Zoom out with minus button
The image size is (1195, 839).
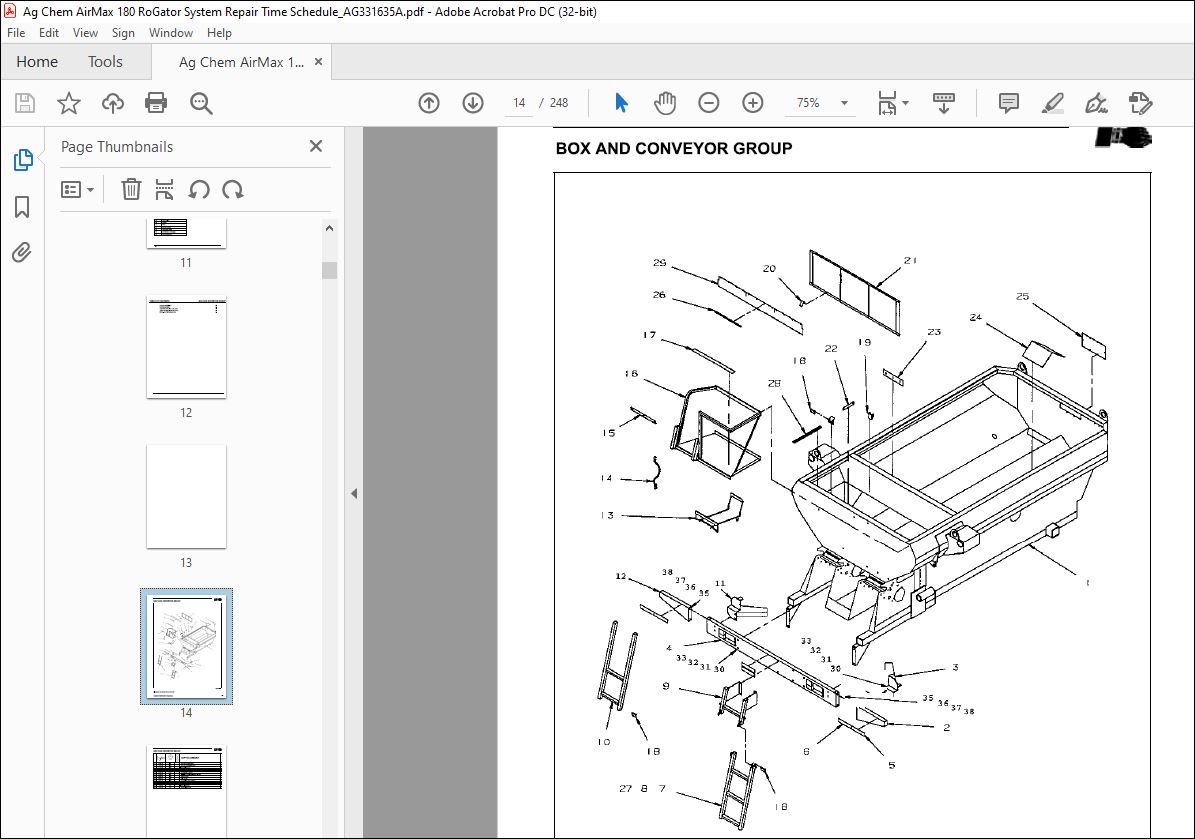pos(709,103)
